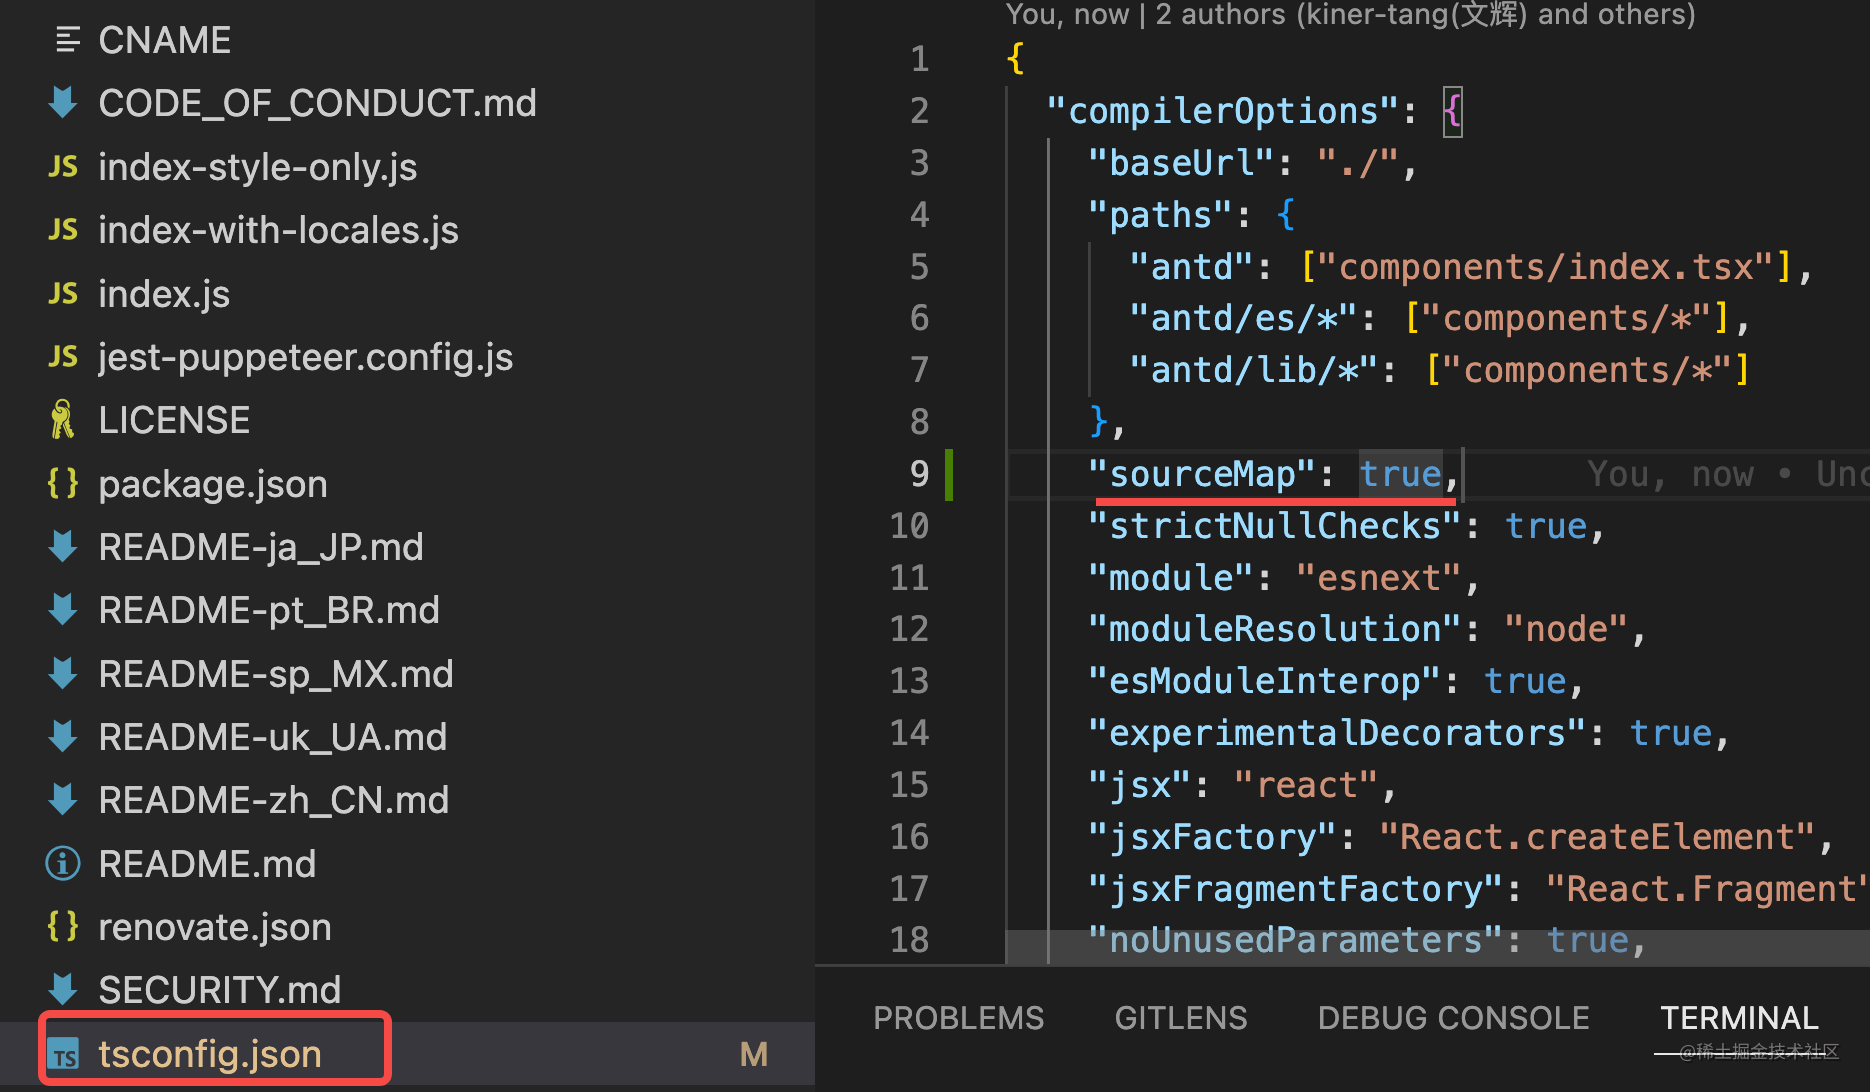Click the text file icon beside CNAME

tap(67, 40)
